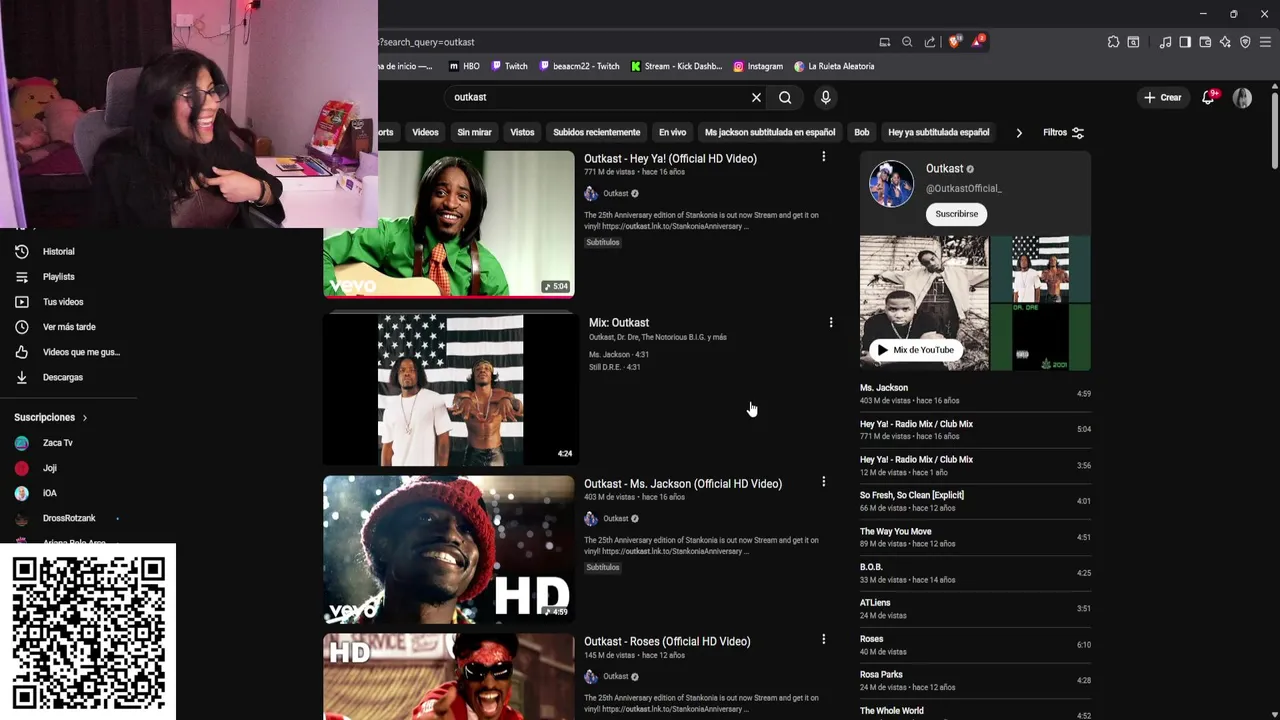
Task: Select Hey ya subtitulada español chip
Action: 938,132
